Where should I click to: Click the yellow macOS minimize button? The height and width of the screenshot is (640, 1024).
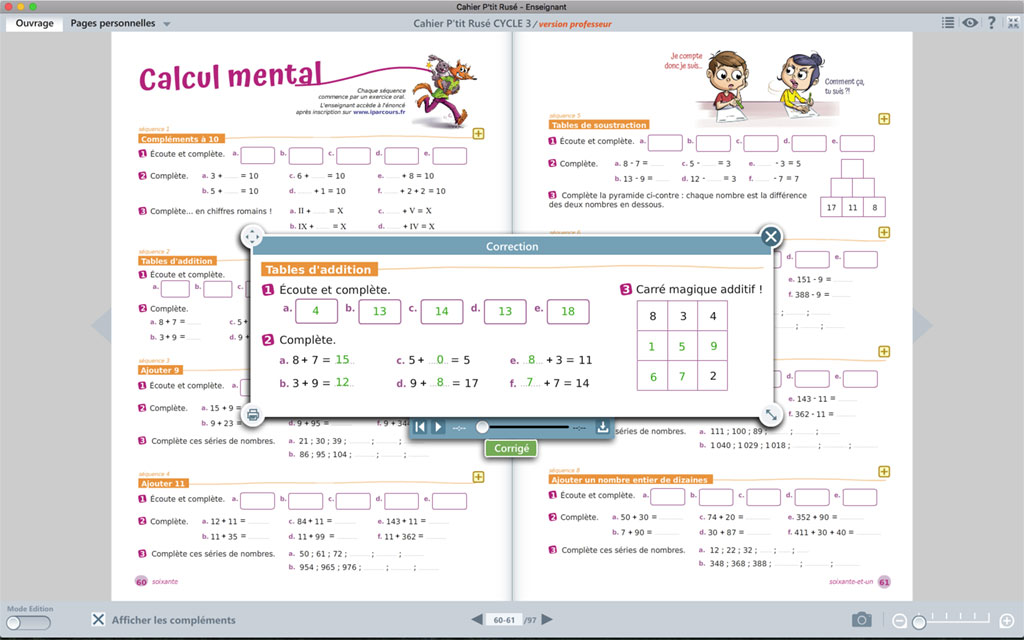[x=20, y=7]
